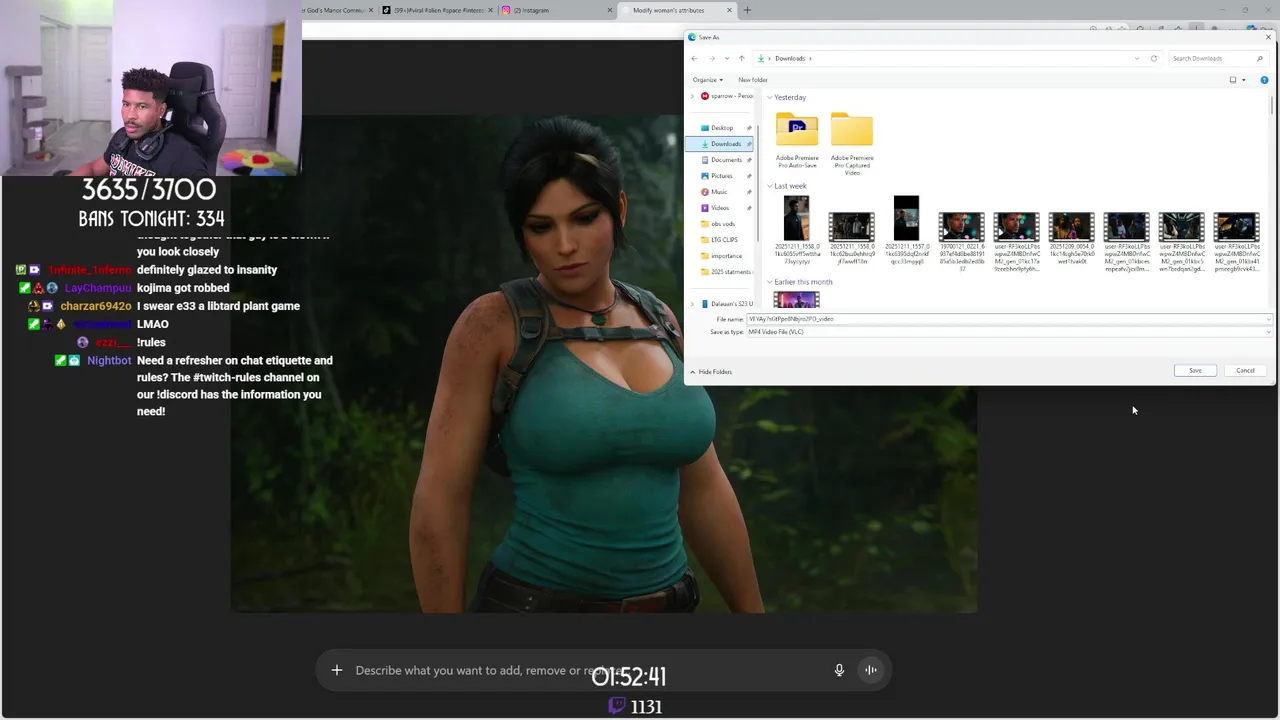Screen dimensions: 1280x720
Task: Select video file 20251209_0054
Action: click(1071, 237)
